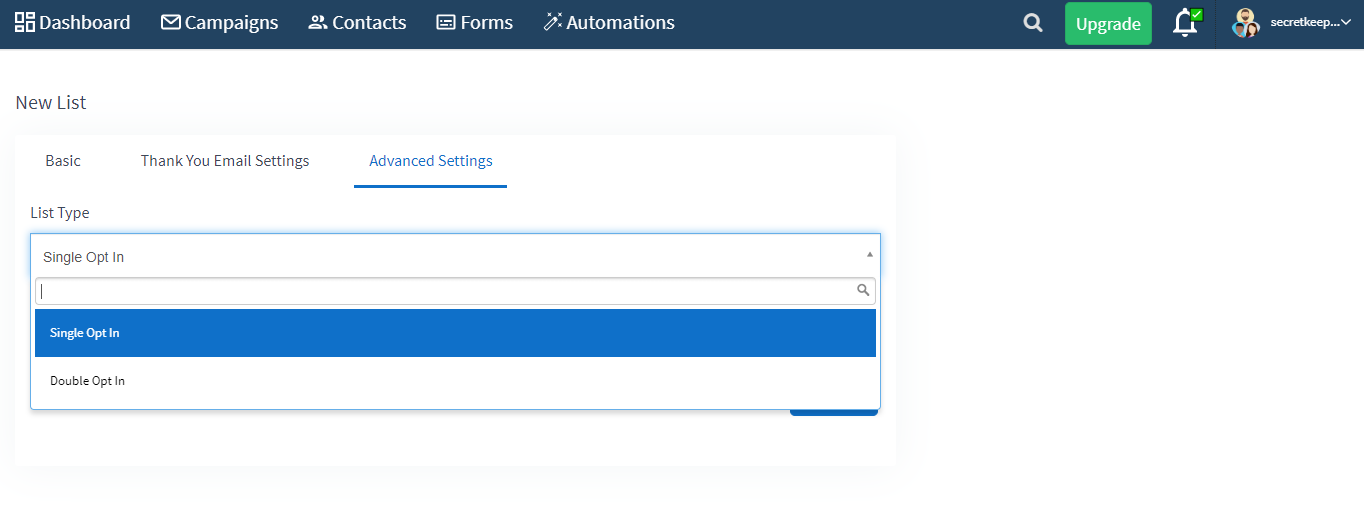
Task: Expand the secretkeep account menu chevron
Action: (x=1345, y=22)
